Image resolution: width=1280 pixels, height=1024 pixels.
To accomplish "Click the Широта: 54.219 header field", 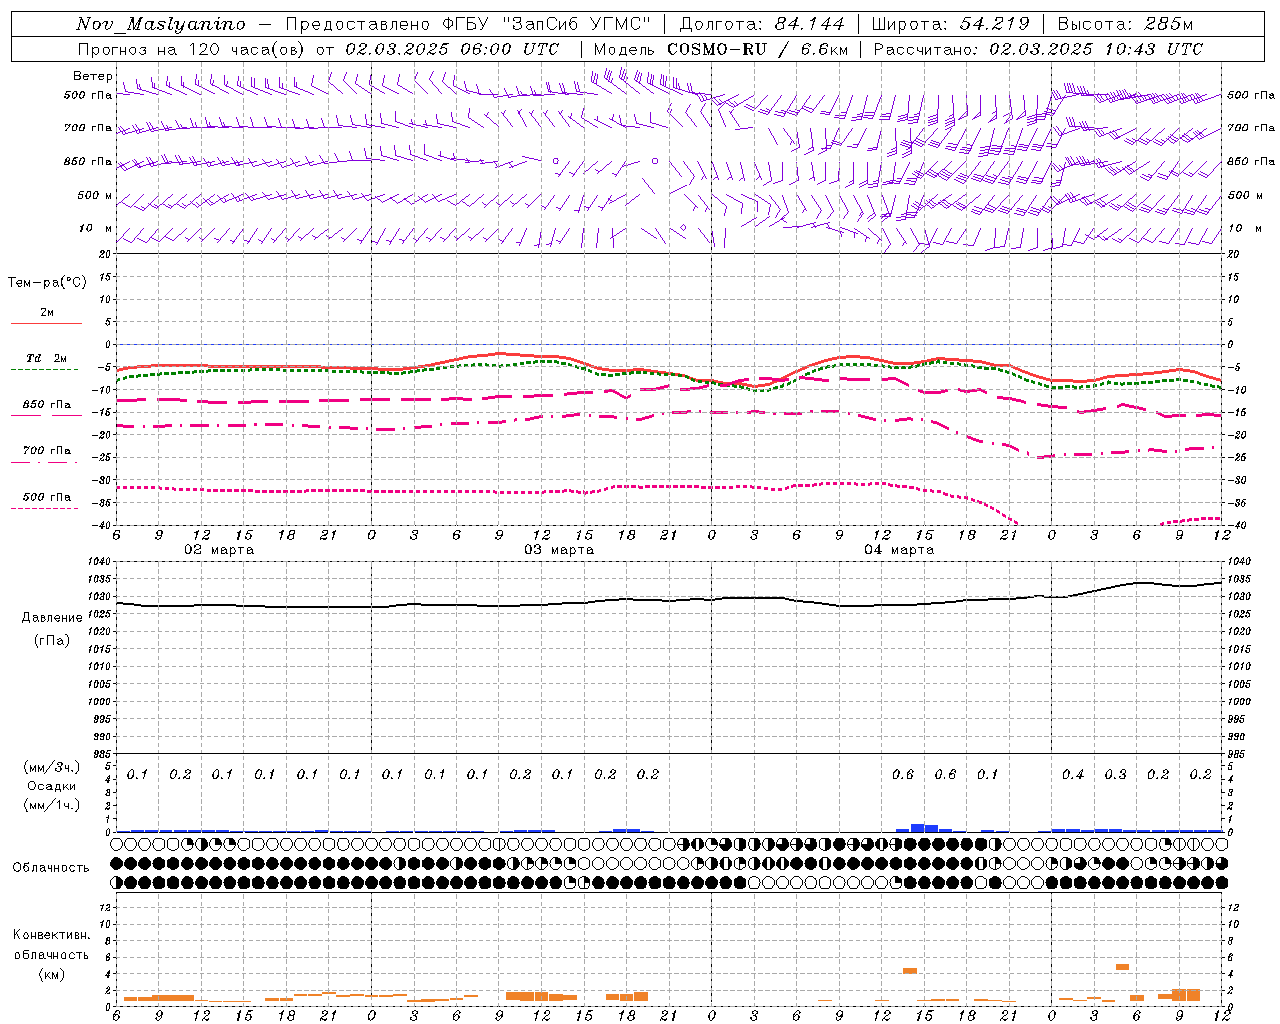I will point(950,24).
